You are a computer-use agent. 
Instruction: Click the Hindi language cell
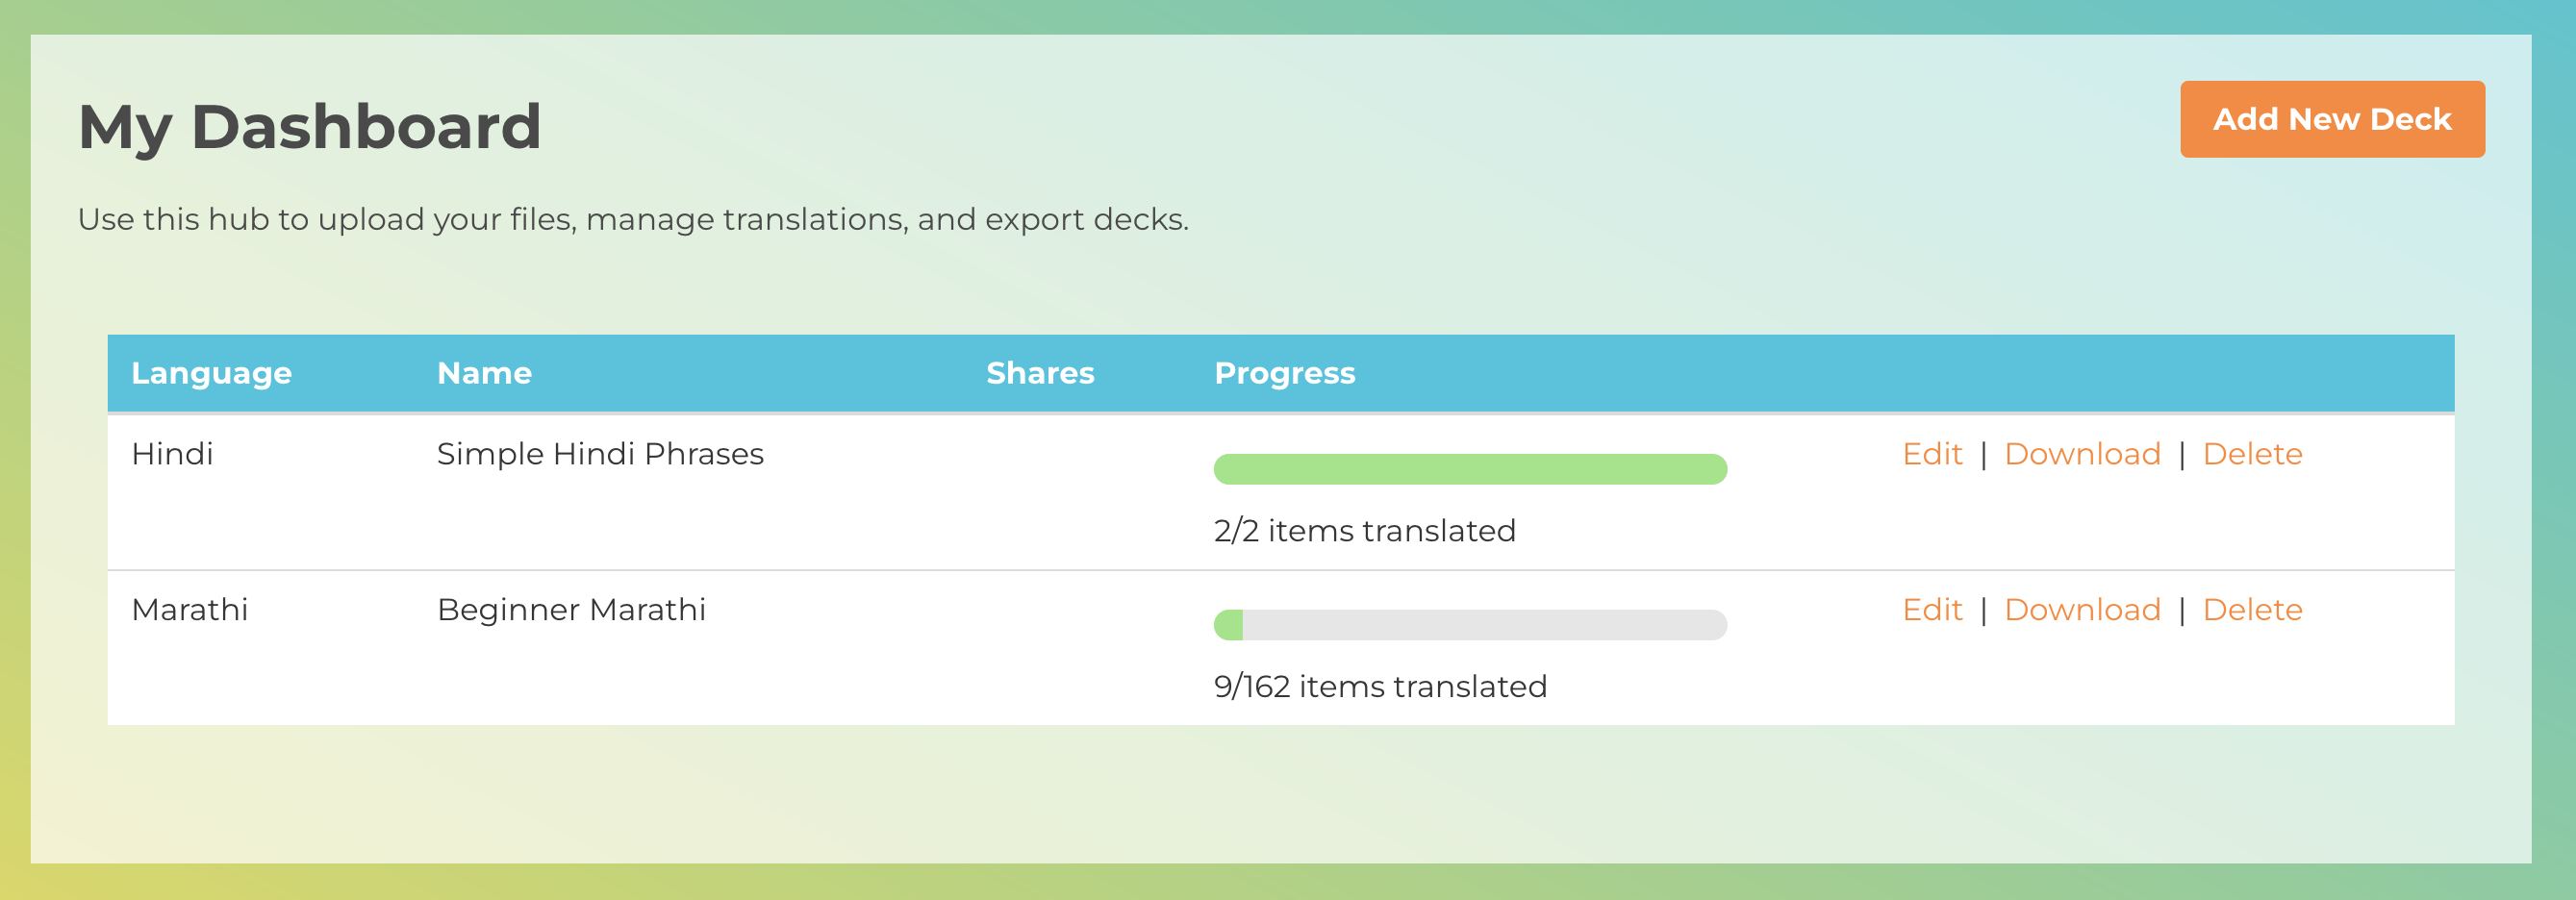172,454
